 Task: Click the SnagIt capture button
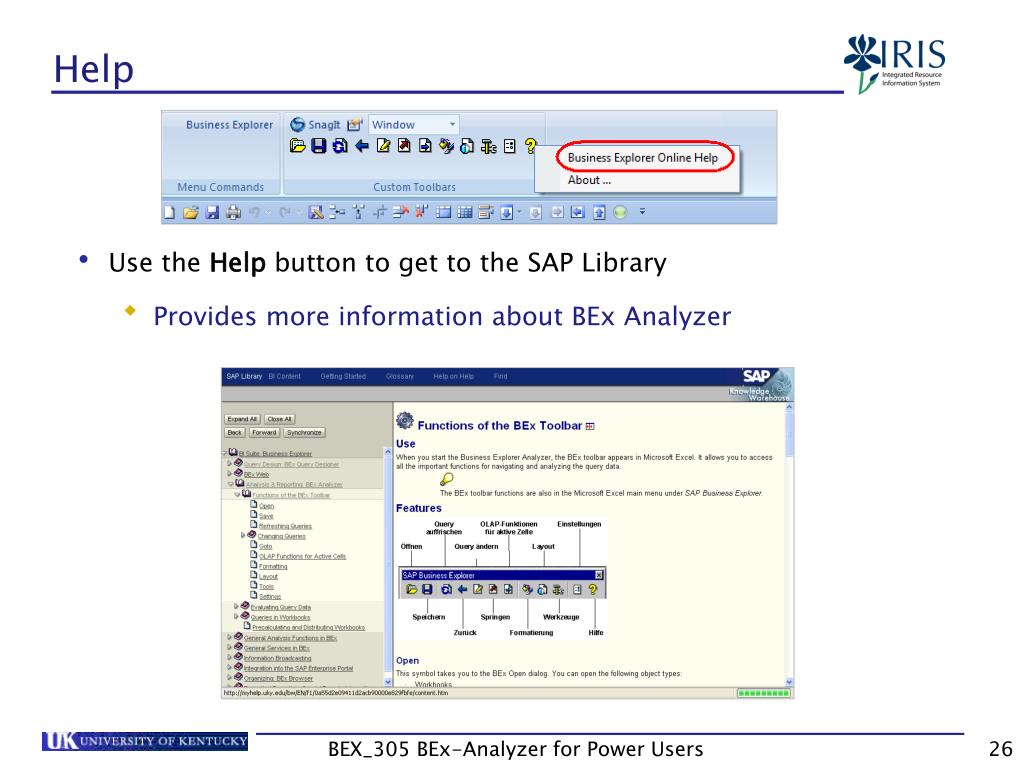(x=315, y=124)
